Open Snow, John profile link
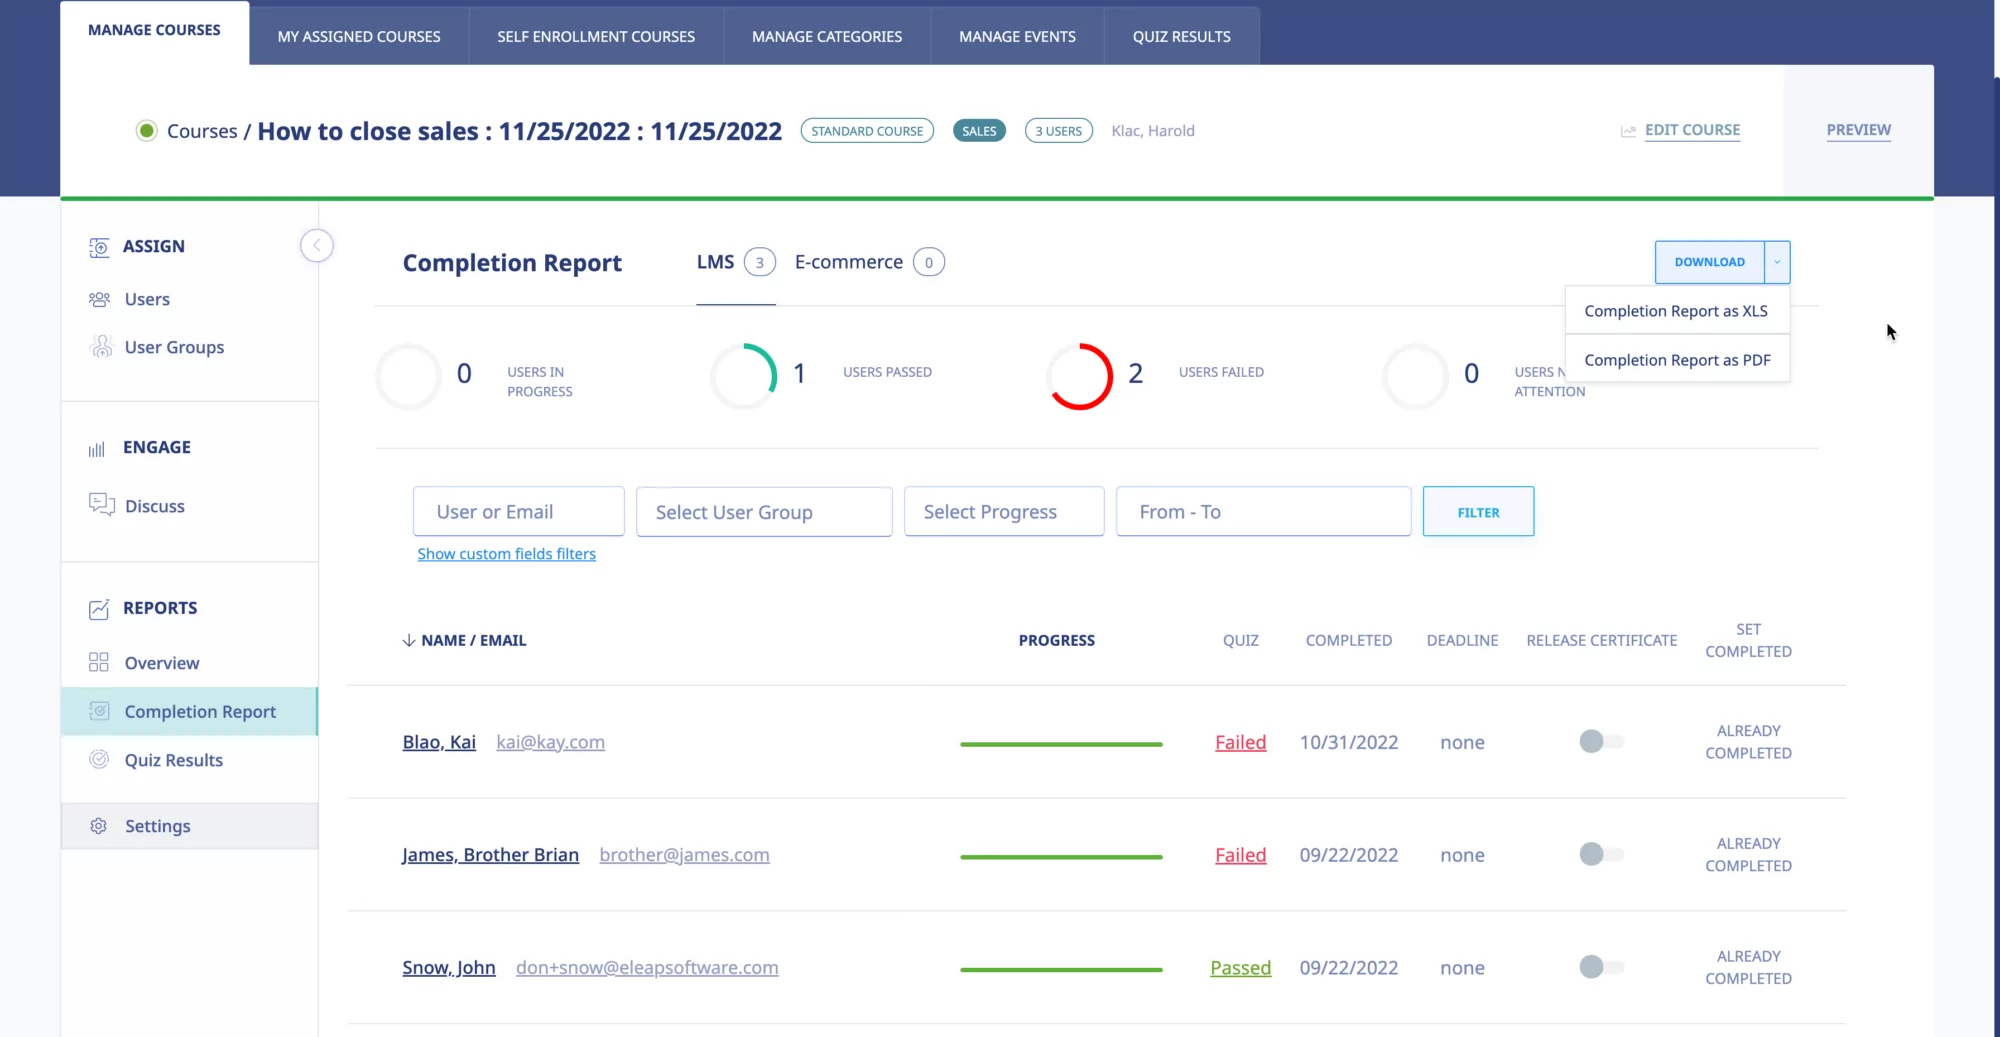2000x1037 pixels. pyautogui.click(x=449, y=968)
